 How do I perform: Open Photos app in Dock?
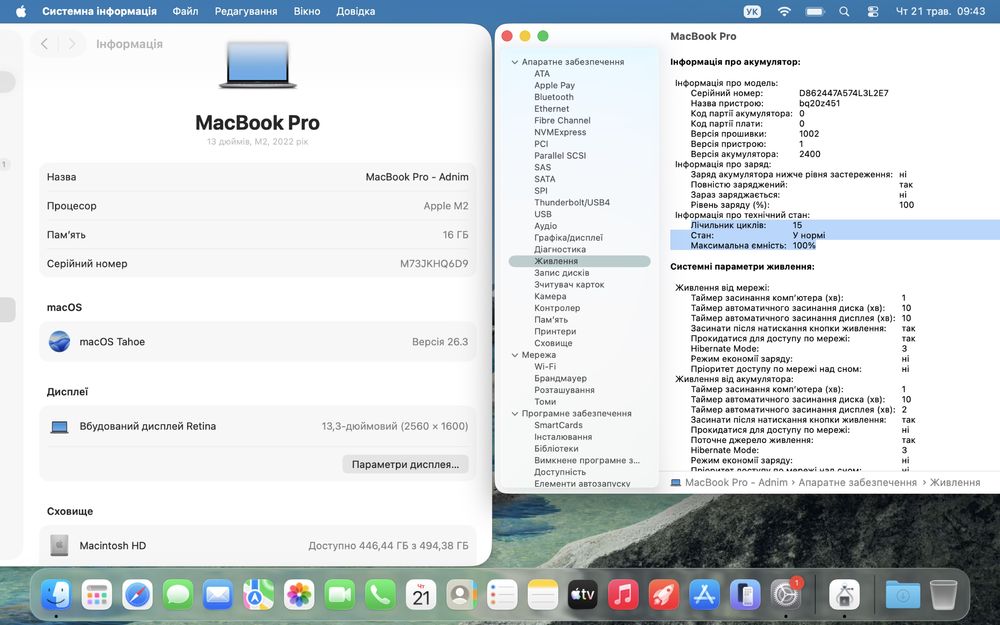[299, 596]
